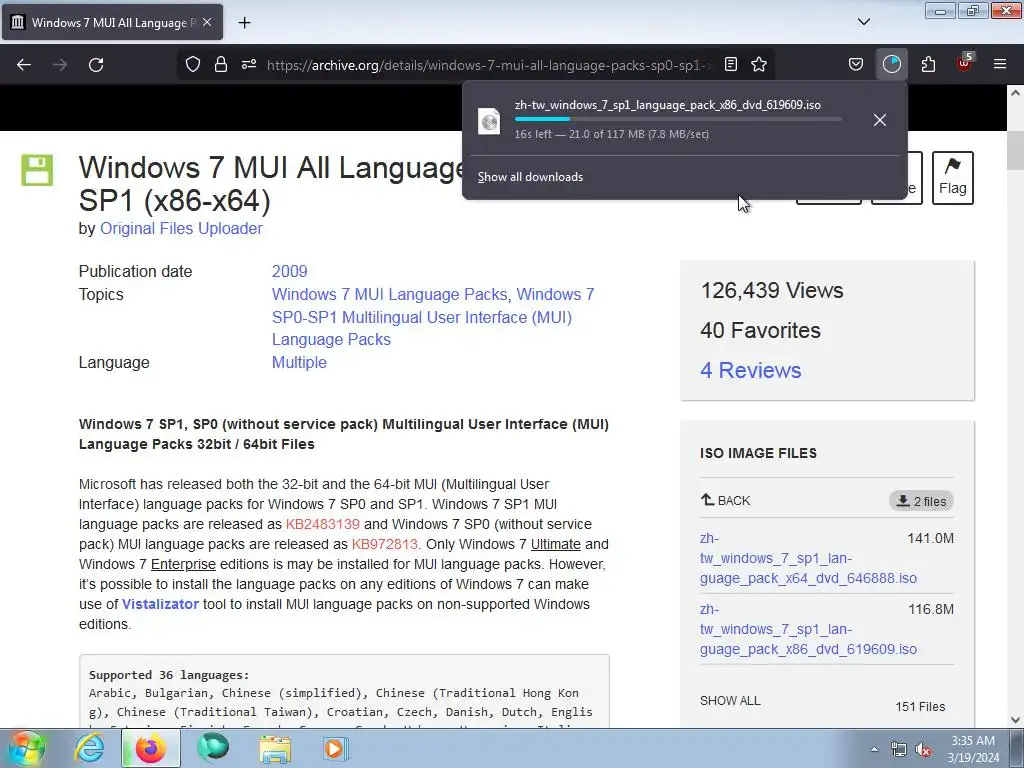The image size is (1024, 768).
Task: Open the Firefox hamburger application menu
Action: pos(1000,64)
